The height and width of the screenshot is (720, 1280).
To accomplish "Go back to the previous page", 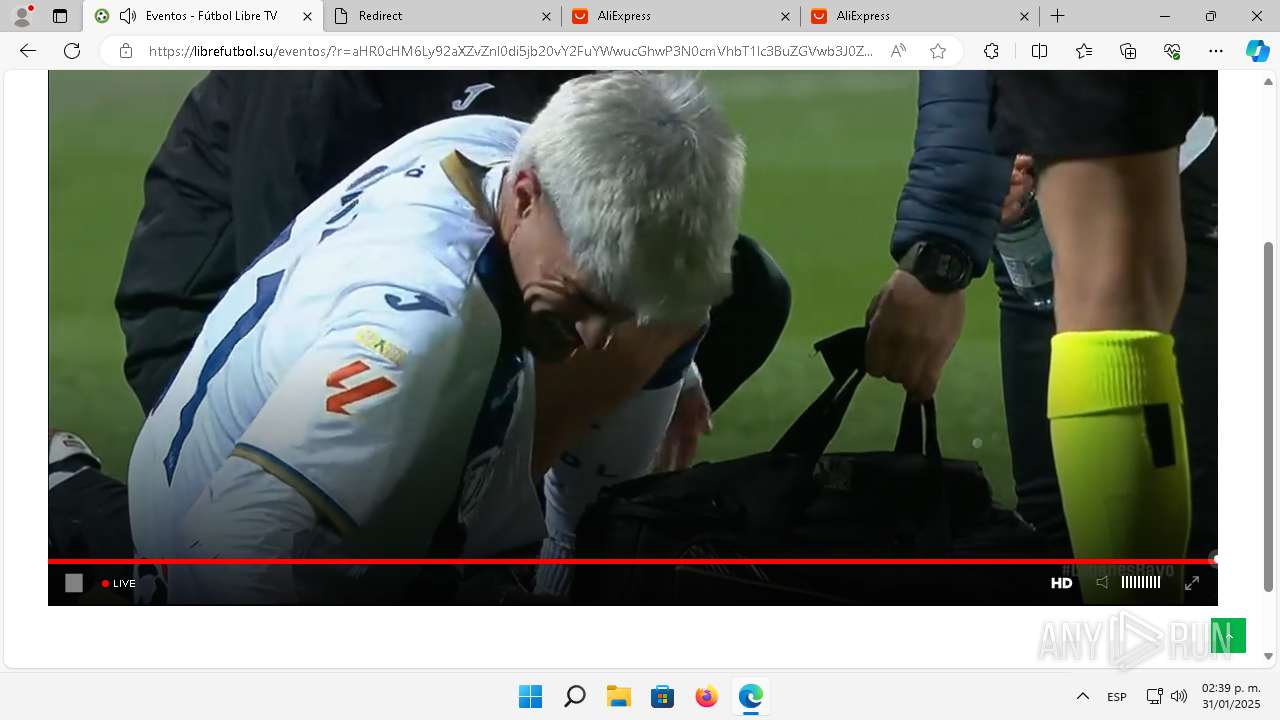I will [x=28, y=51].
